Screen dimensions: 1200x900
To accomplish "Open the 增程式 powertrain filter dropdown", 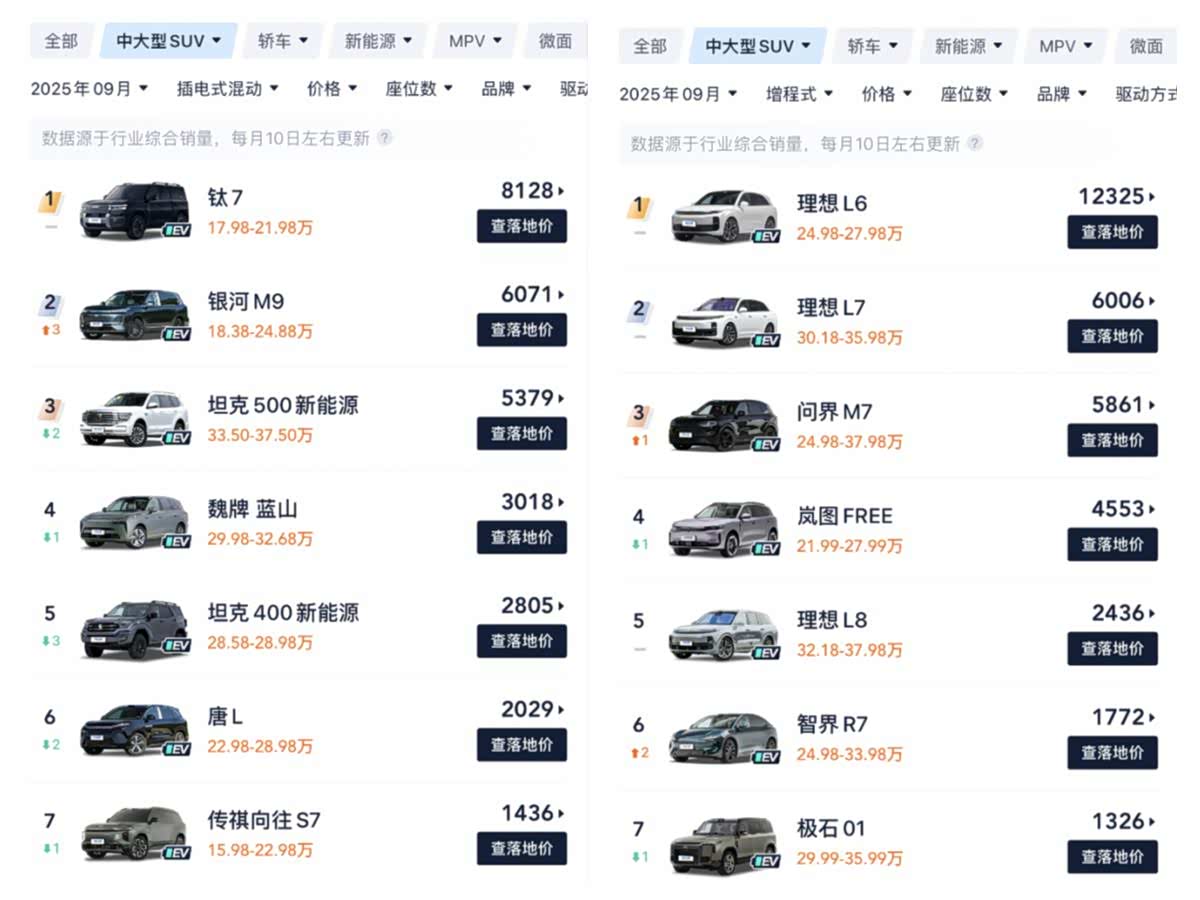I will click(x=798, y=94).
